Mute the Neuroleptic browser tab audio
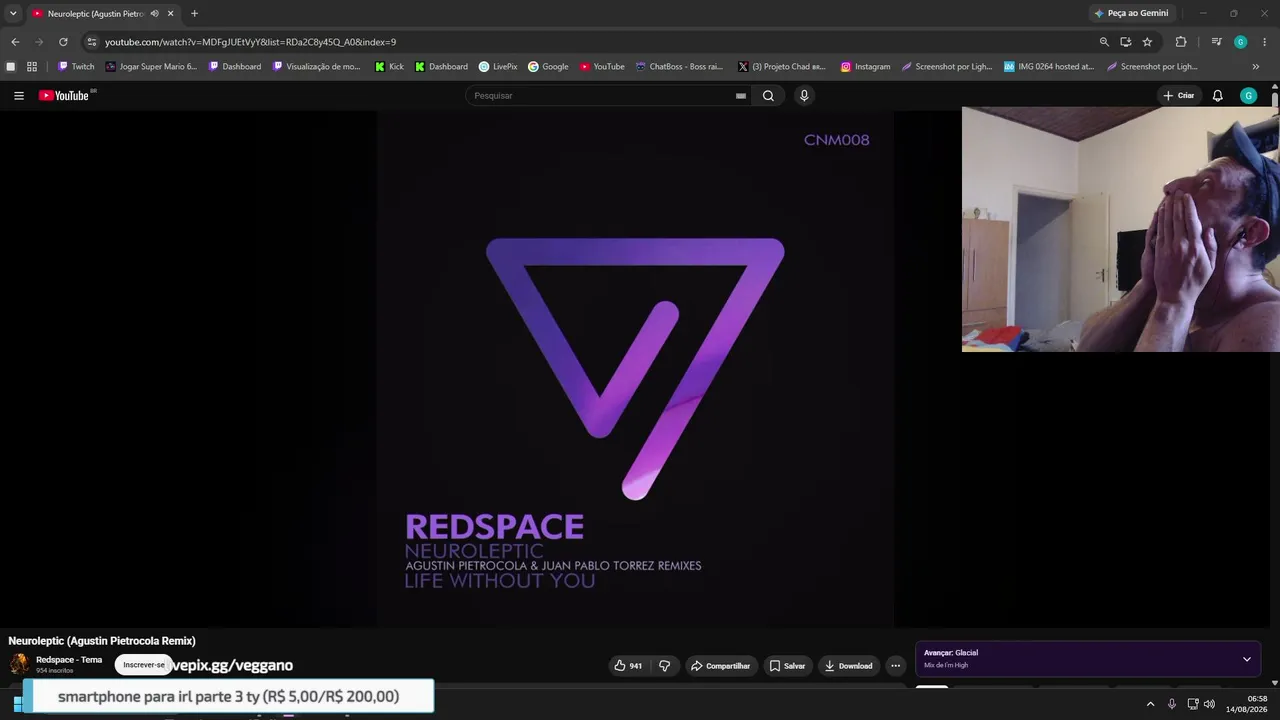Screen dimensions: 1280x720 coord(154,14)
